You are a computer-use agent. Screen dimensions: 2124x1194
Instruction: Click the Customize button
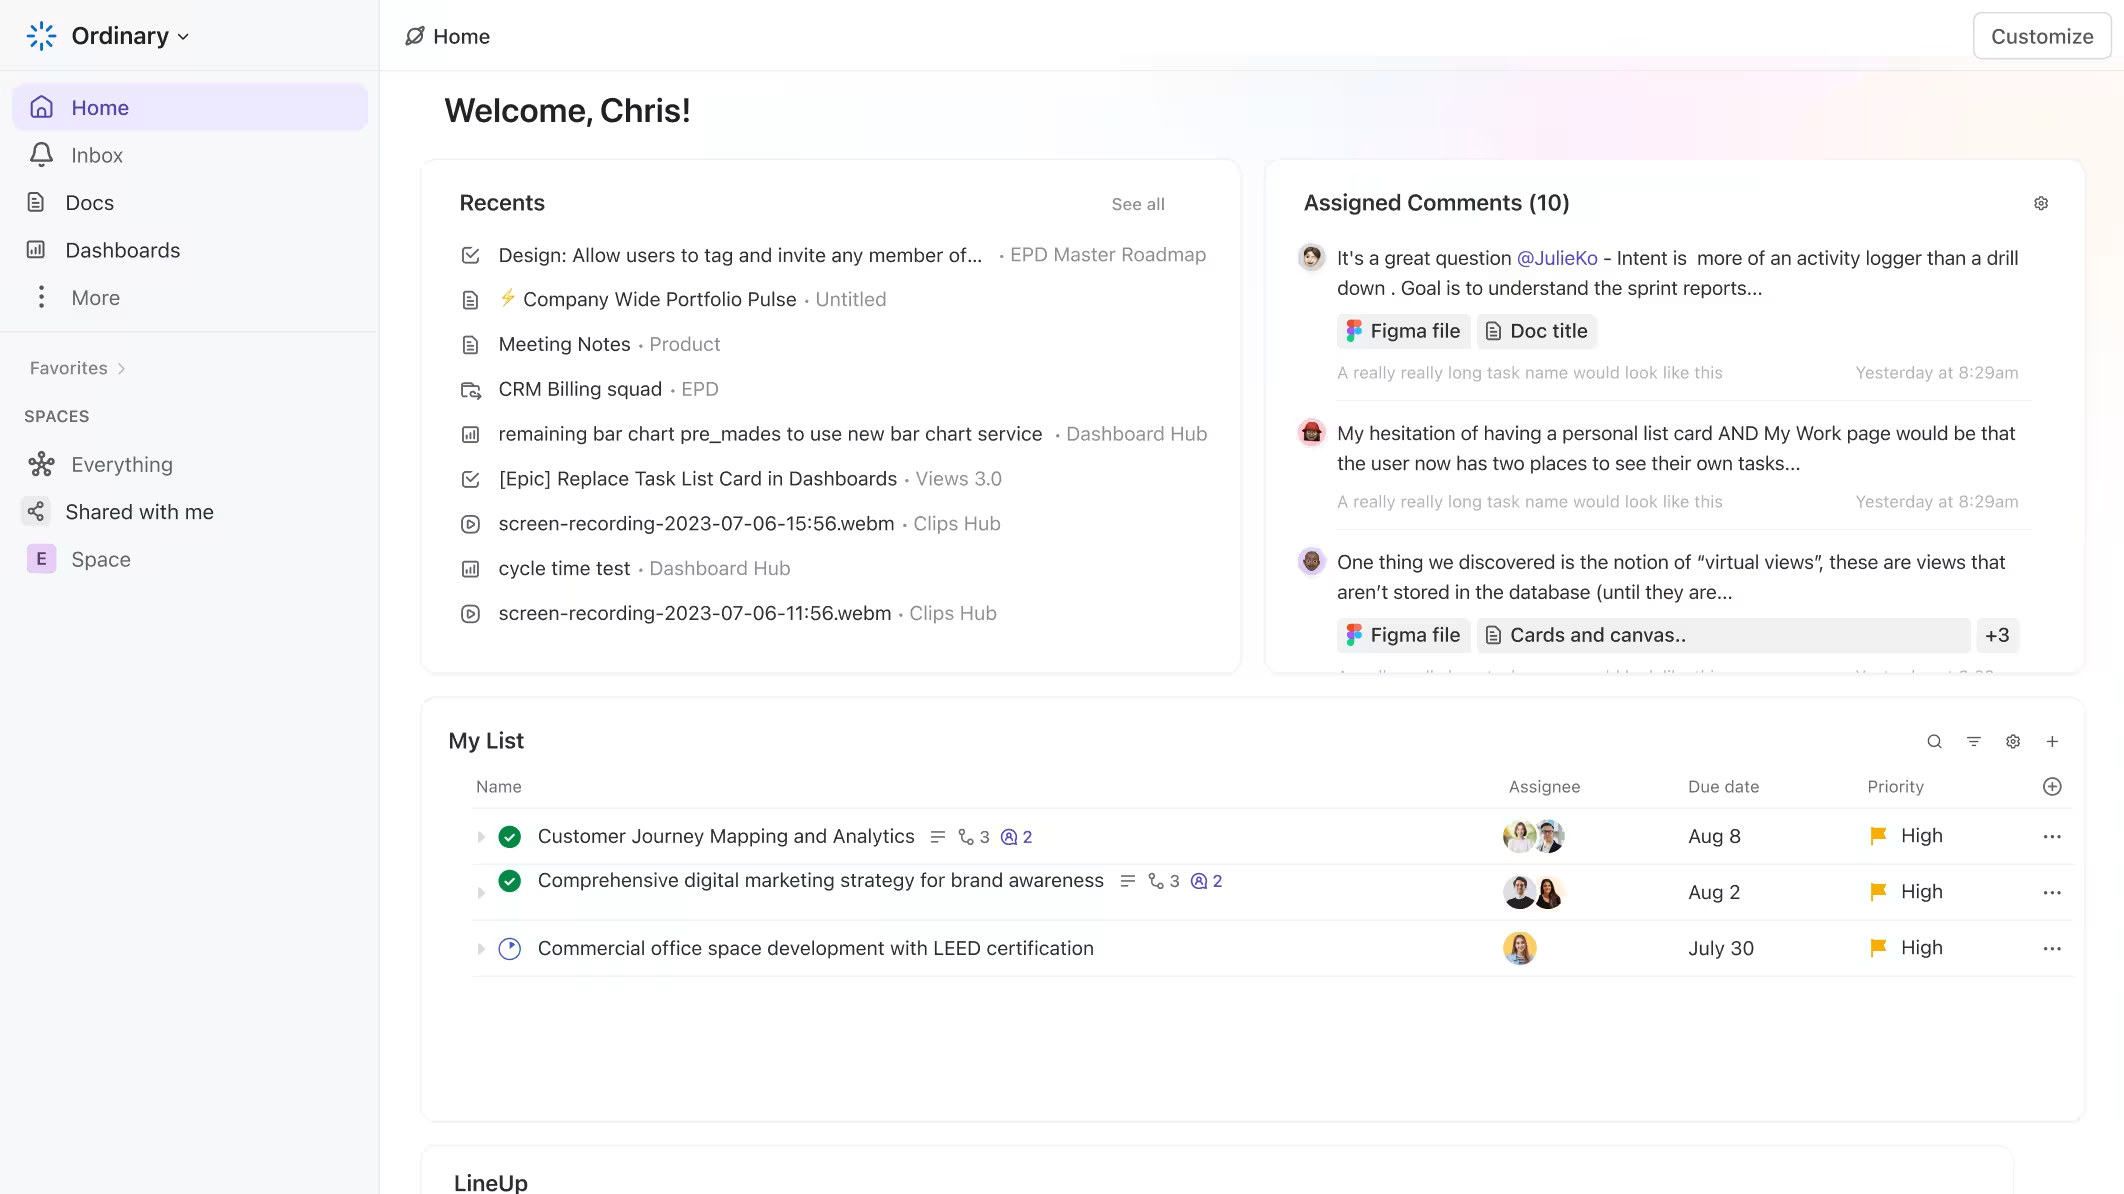pyautogui.click(x=2041, y=36)
